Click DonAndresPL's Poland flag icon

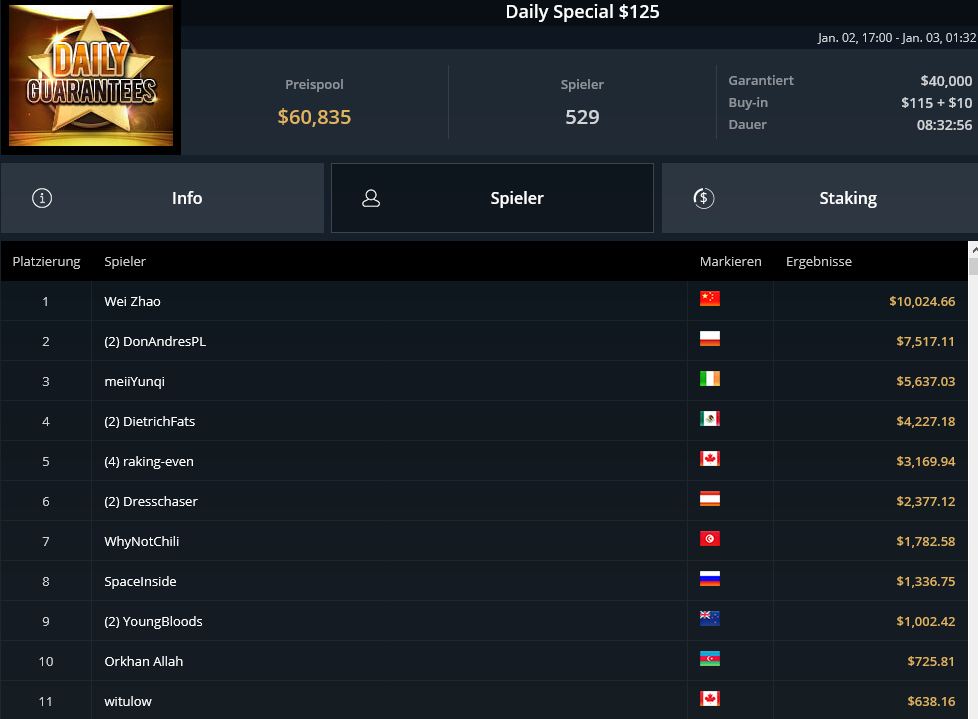click(710, 339)
